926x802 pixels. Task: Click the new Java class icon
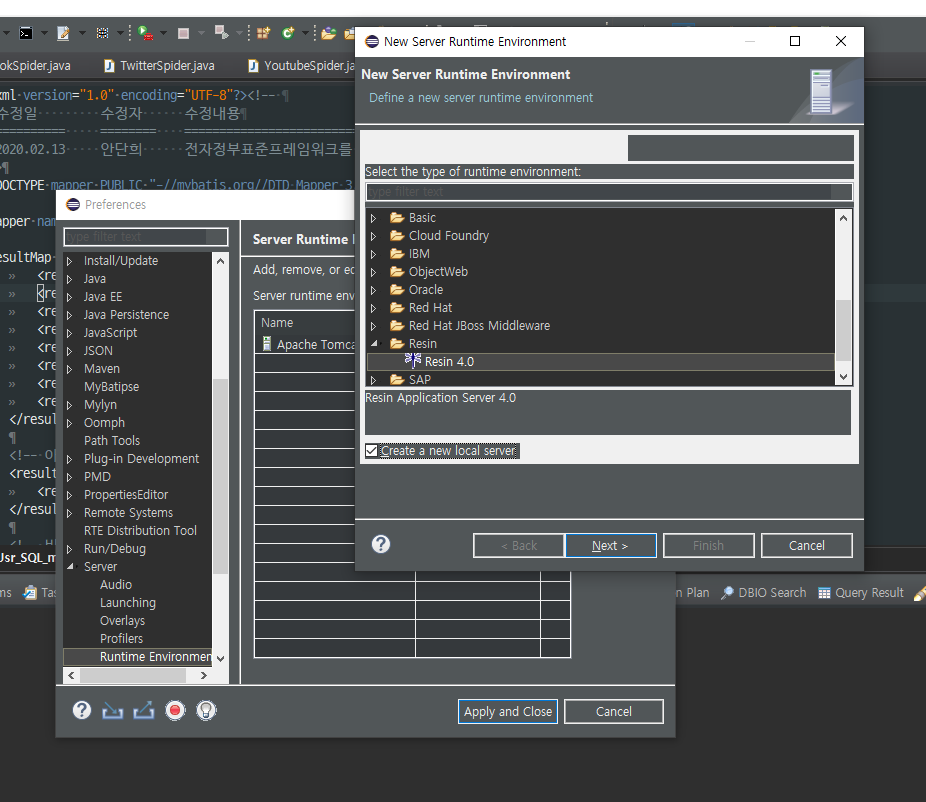288,33
